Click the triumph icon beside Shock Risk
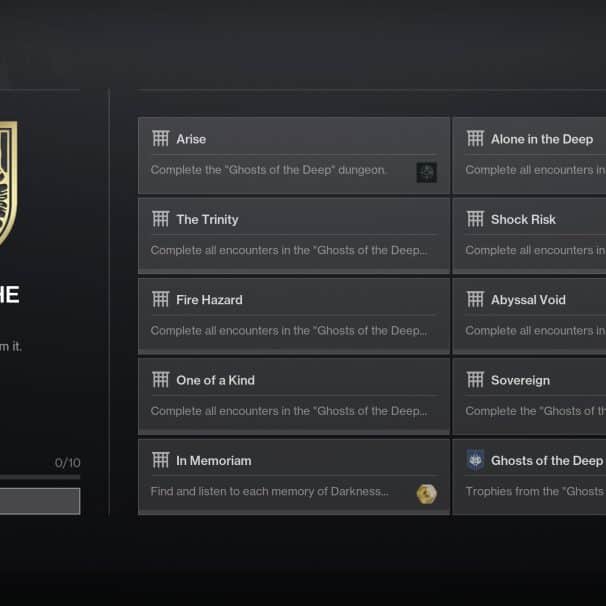Image resolution: width=606 pixels, height=606 pixels. click(475, 219)
